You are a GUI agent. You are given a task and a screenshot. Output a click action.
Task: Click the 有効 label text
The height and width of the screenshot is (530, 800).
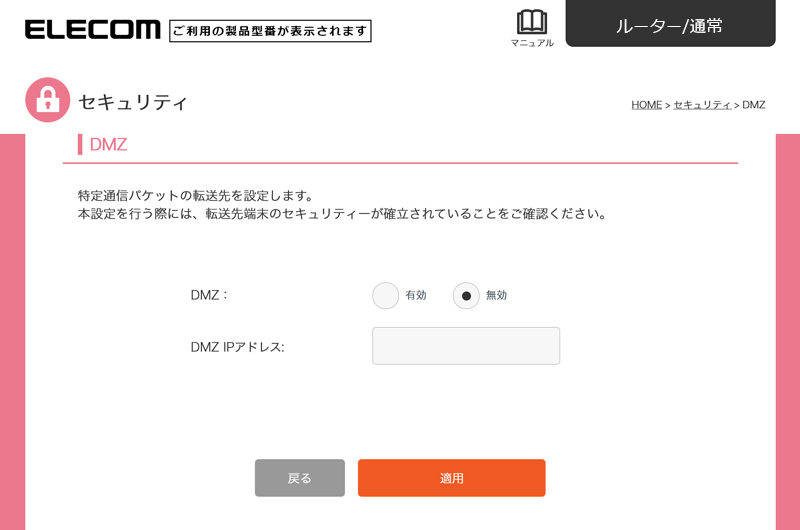(x=416, y=296)
